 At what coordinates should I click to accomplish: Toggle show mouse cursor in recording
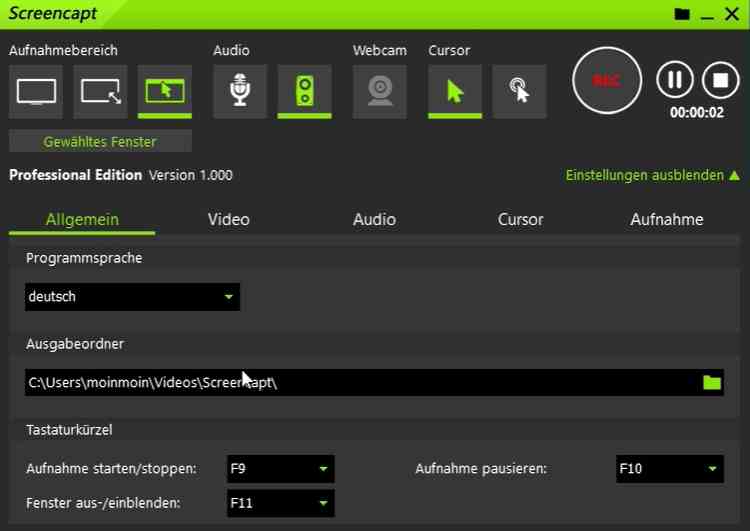(x=455, y=91)
